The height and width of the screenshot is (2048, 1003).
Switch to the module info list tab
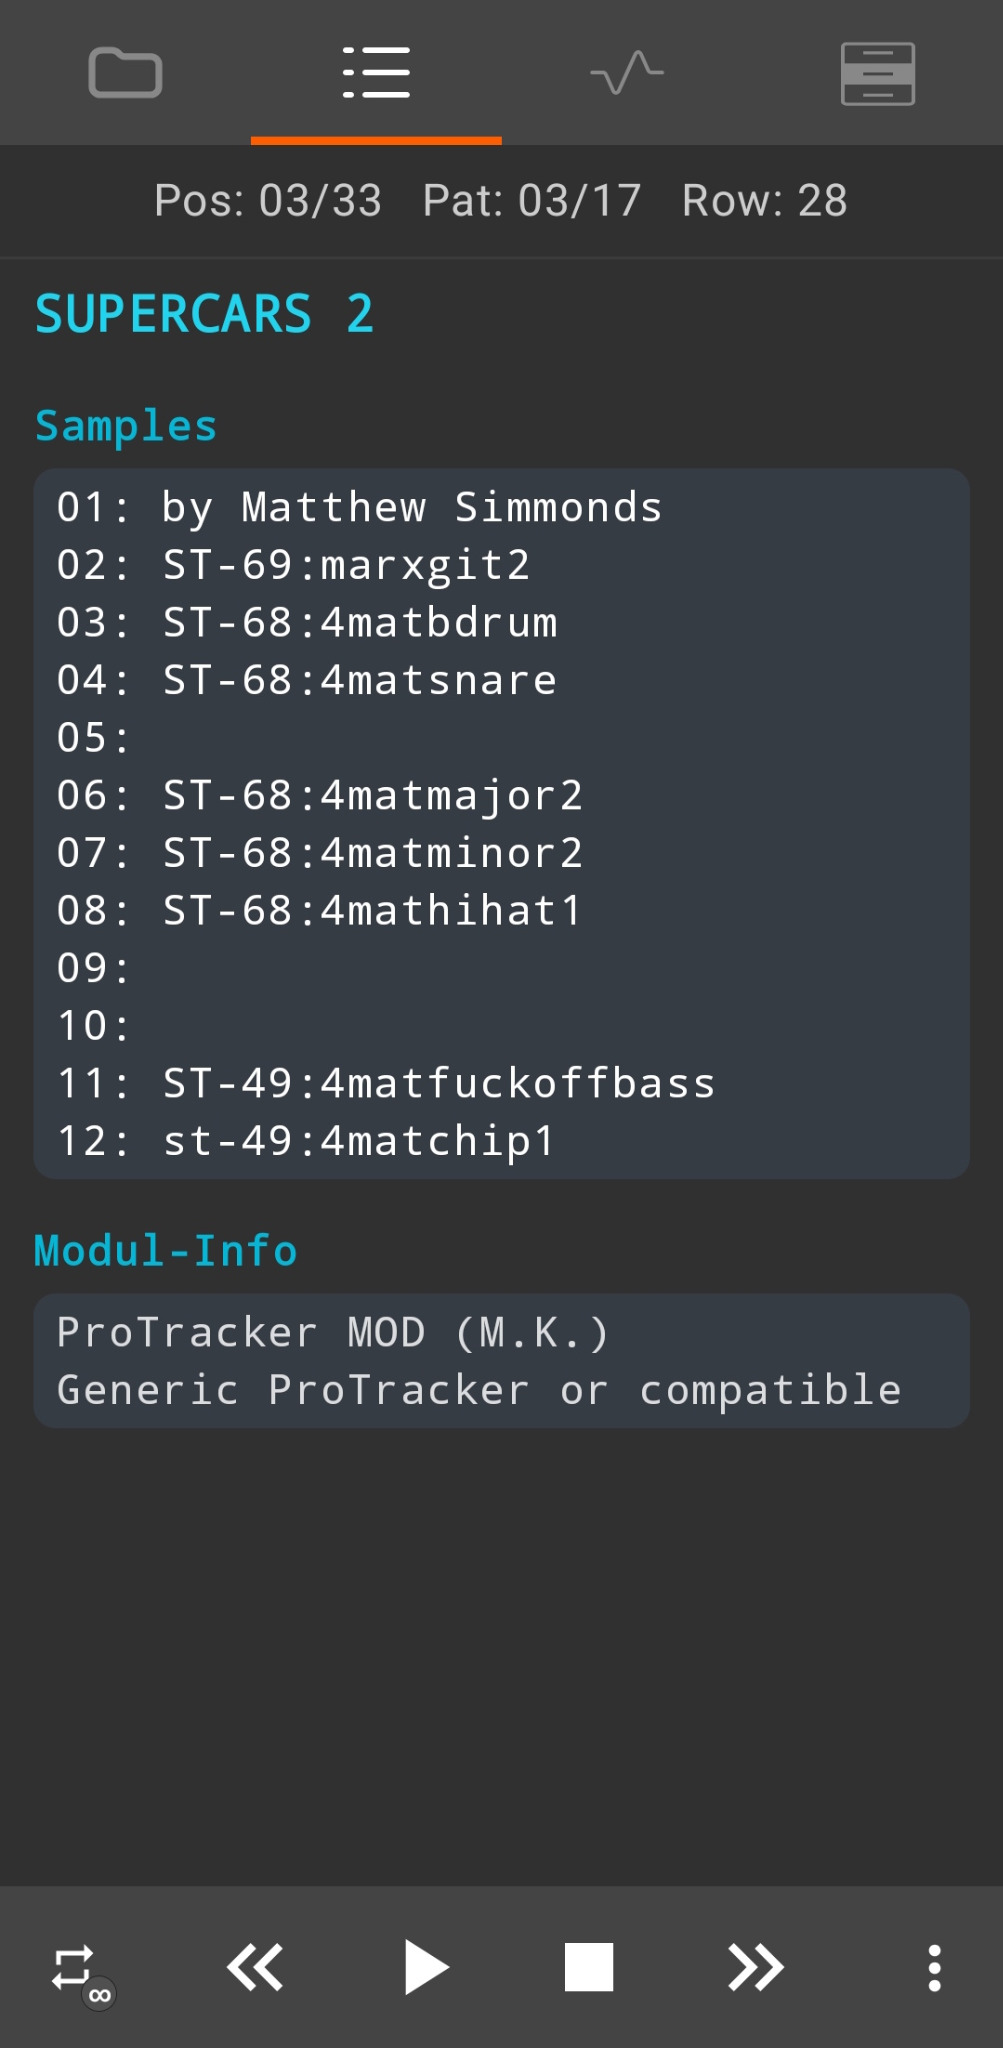[376, 73]
